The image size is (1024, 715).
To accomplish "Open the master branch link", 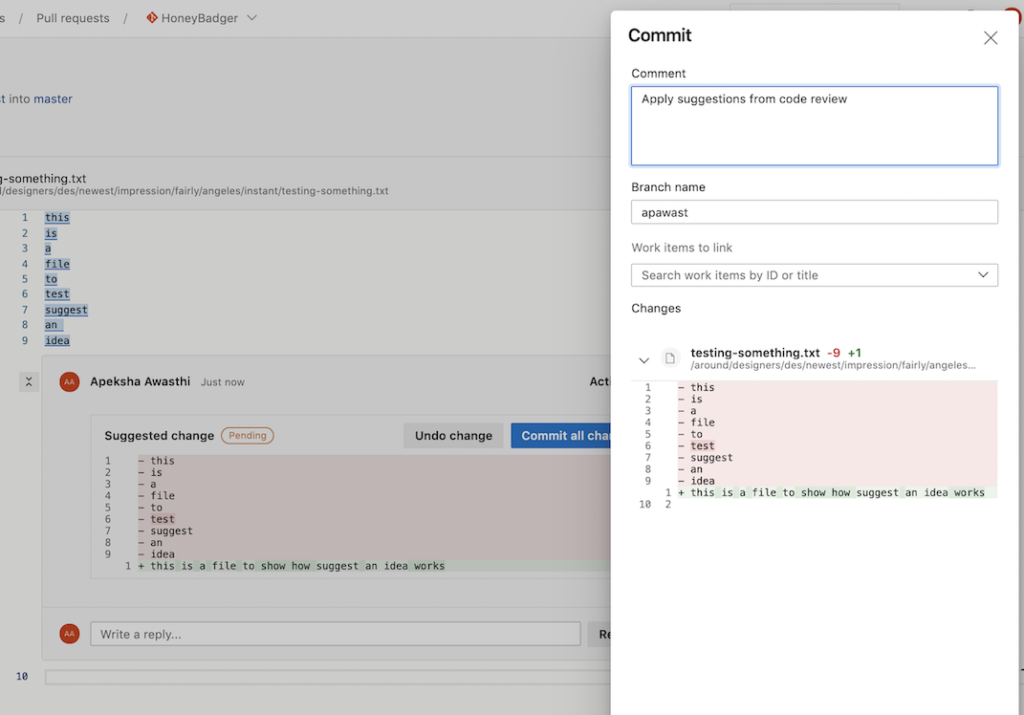I will pyautogui.click(x=53, y=99).
